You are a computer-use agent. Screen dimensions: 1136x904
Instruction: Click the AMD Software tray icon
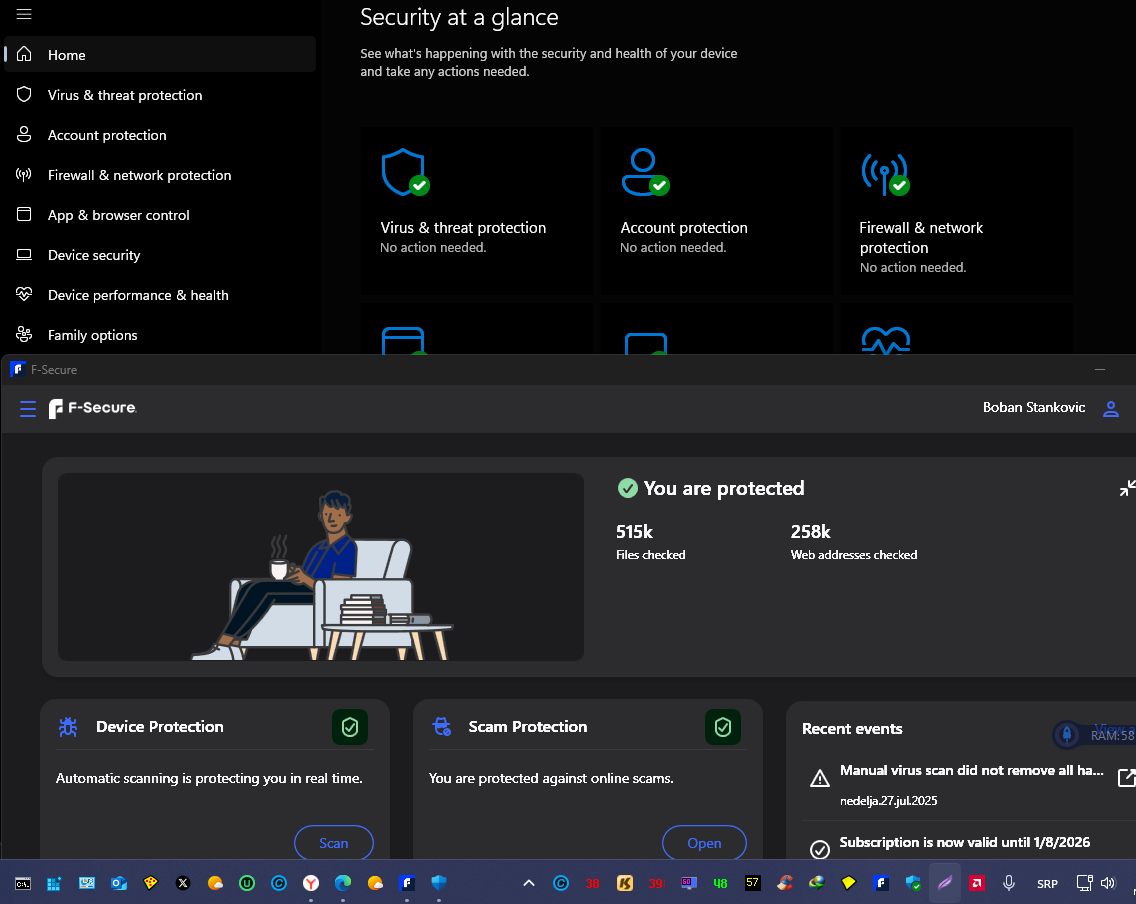click(x=977, y=883)
